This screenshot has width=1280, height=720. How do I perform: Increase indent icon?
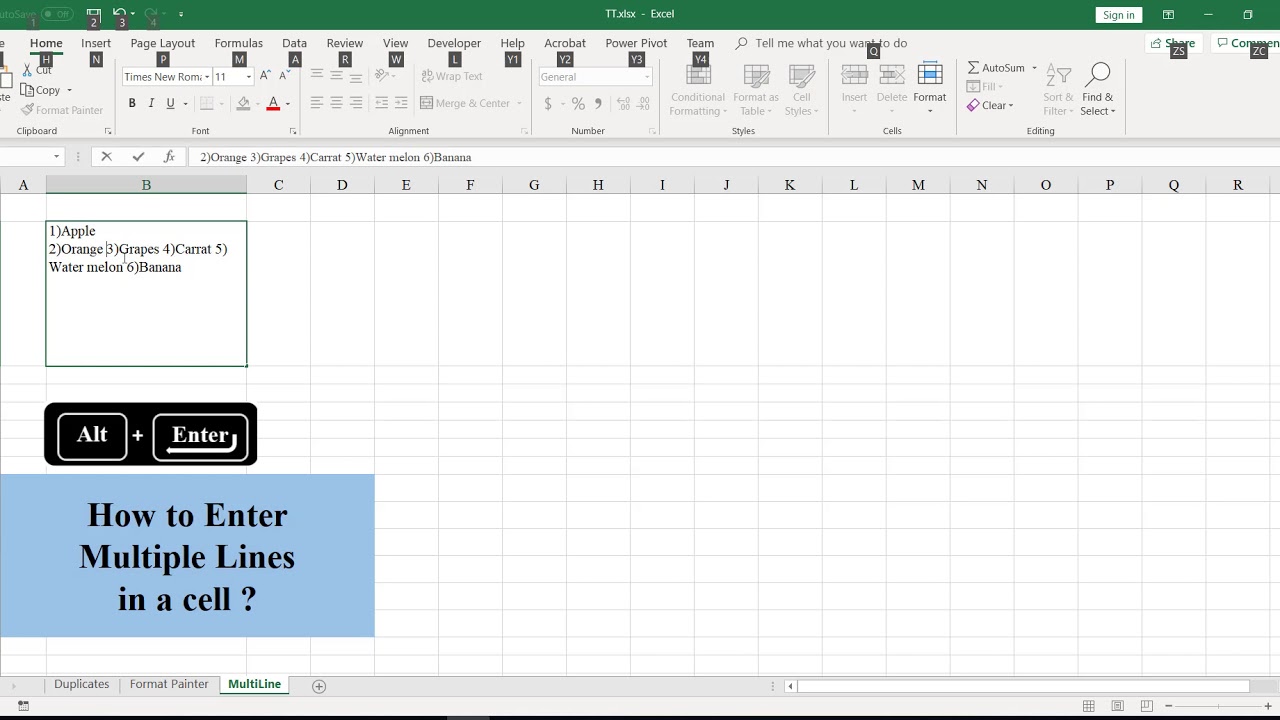(401, 103)
